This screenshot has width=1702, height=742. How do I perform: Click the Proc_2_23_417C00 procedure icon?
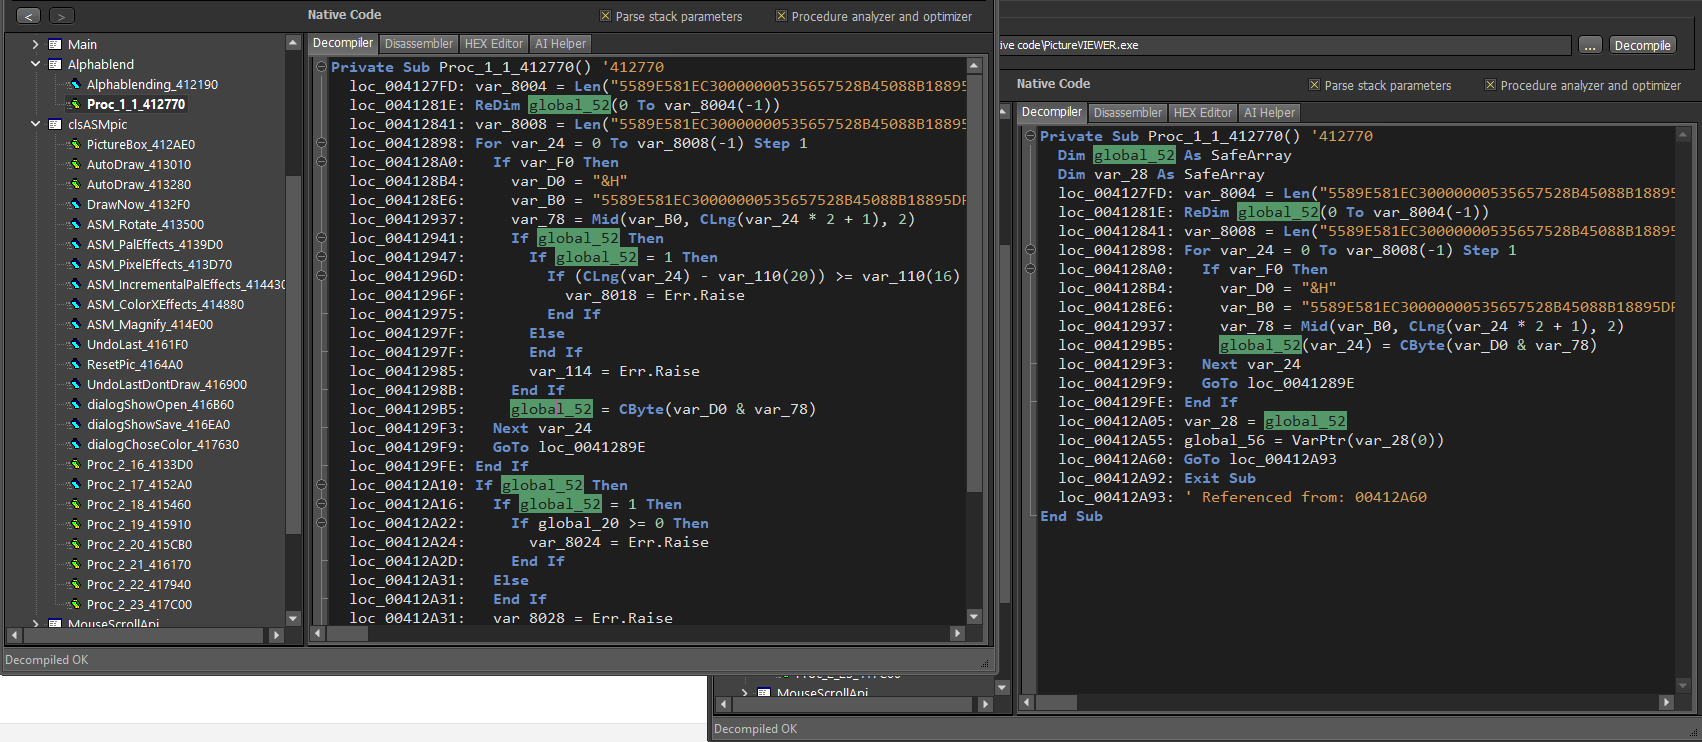pyautogui.click(x=74, y=604)
